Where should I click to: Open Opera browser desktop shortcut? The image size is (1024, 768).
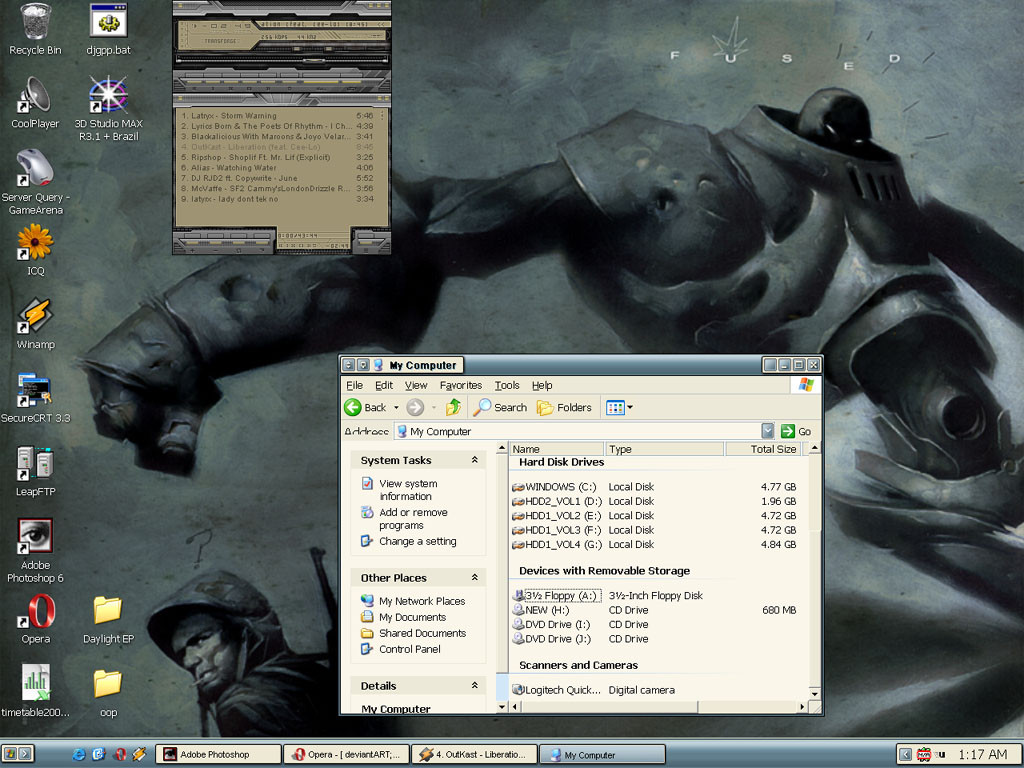click(35, 619)
